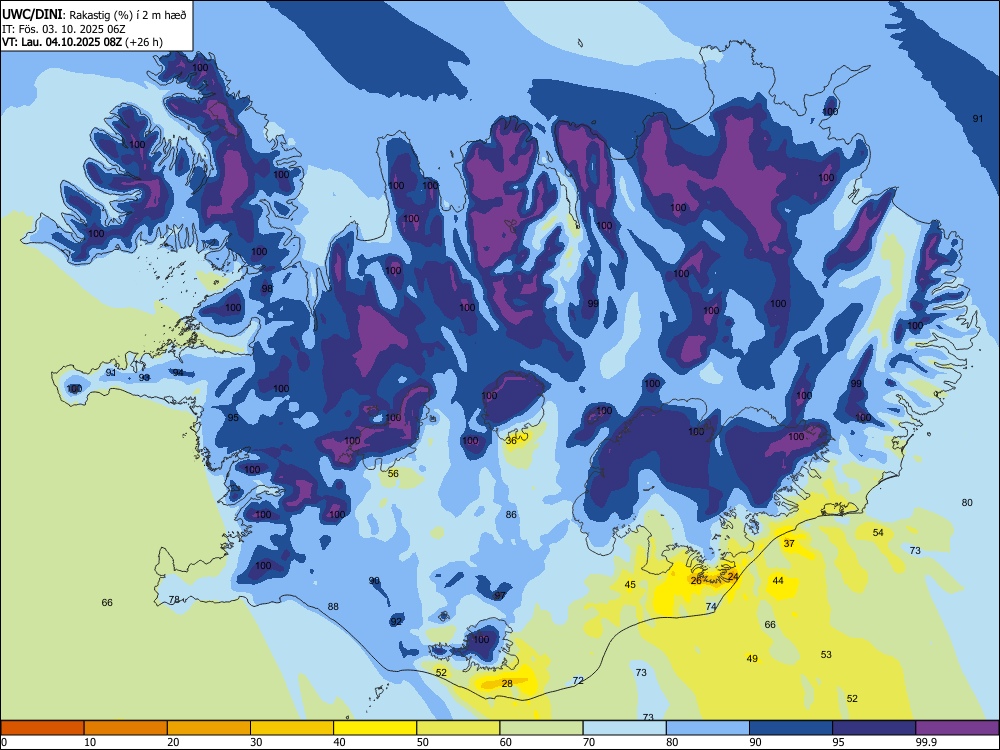Select the map value 26 in the orange spot
The image size is (1000, 750).
(x=696, y=581)
